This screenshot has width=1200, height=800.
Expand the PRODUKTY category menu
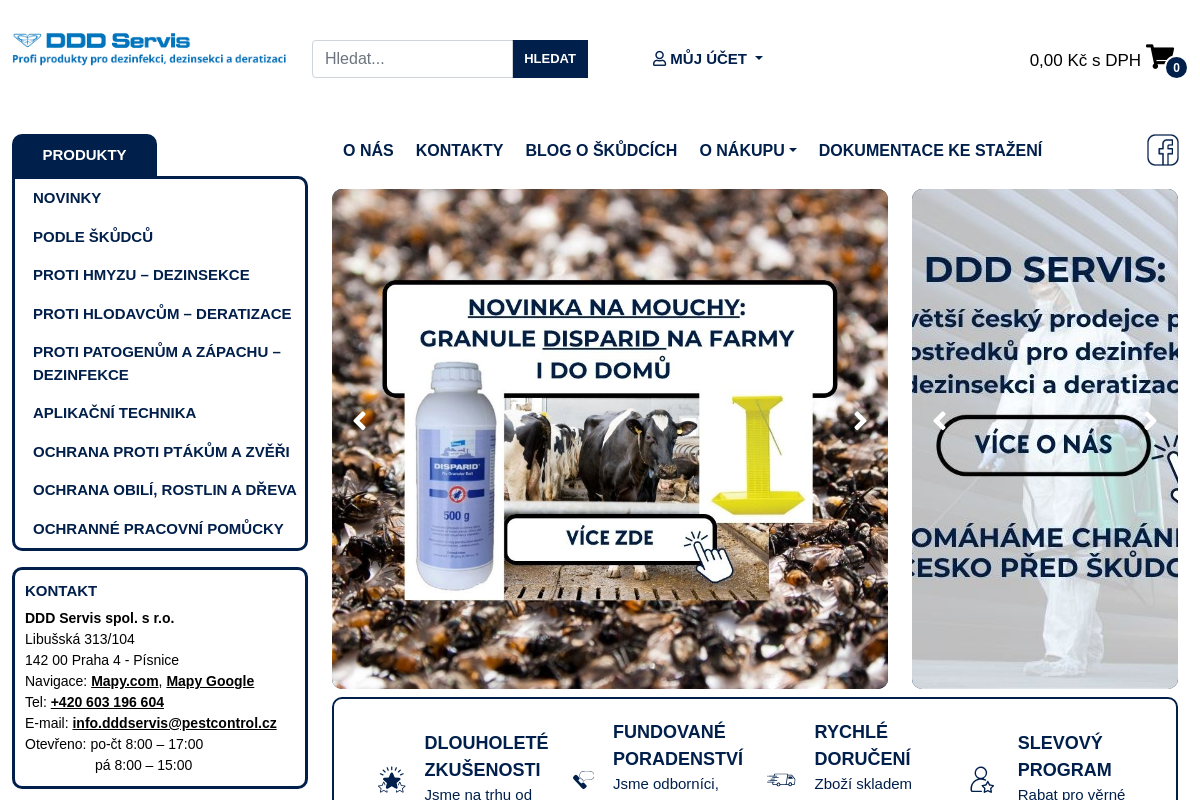tap(84, 155)
